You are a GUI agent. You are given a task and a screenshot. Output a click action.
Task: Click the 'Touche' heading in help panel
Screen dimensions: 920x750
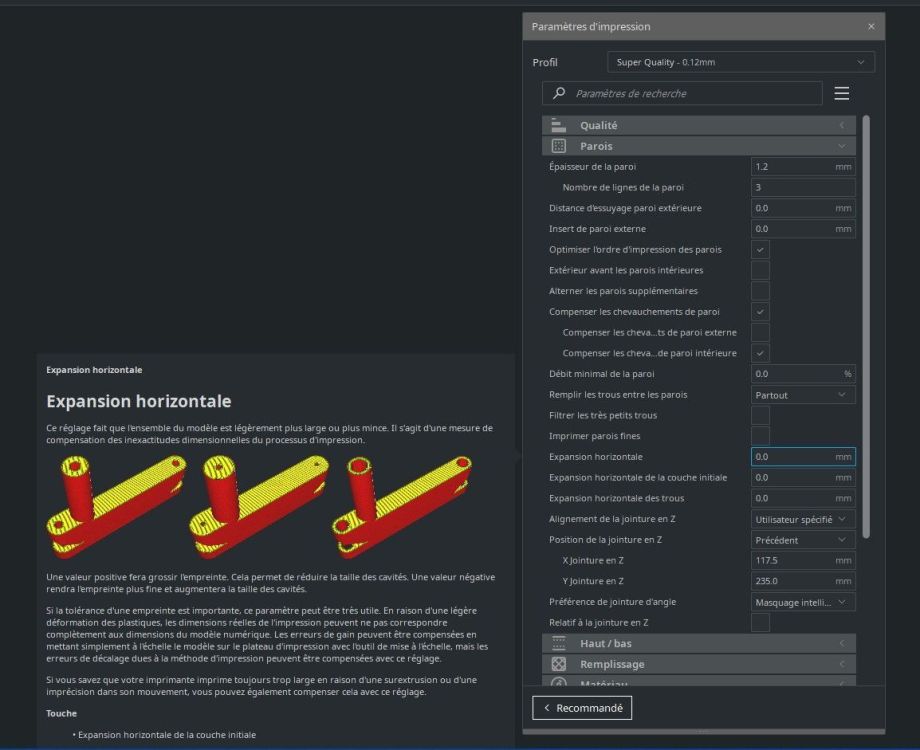point(62,714)
